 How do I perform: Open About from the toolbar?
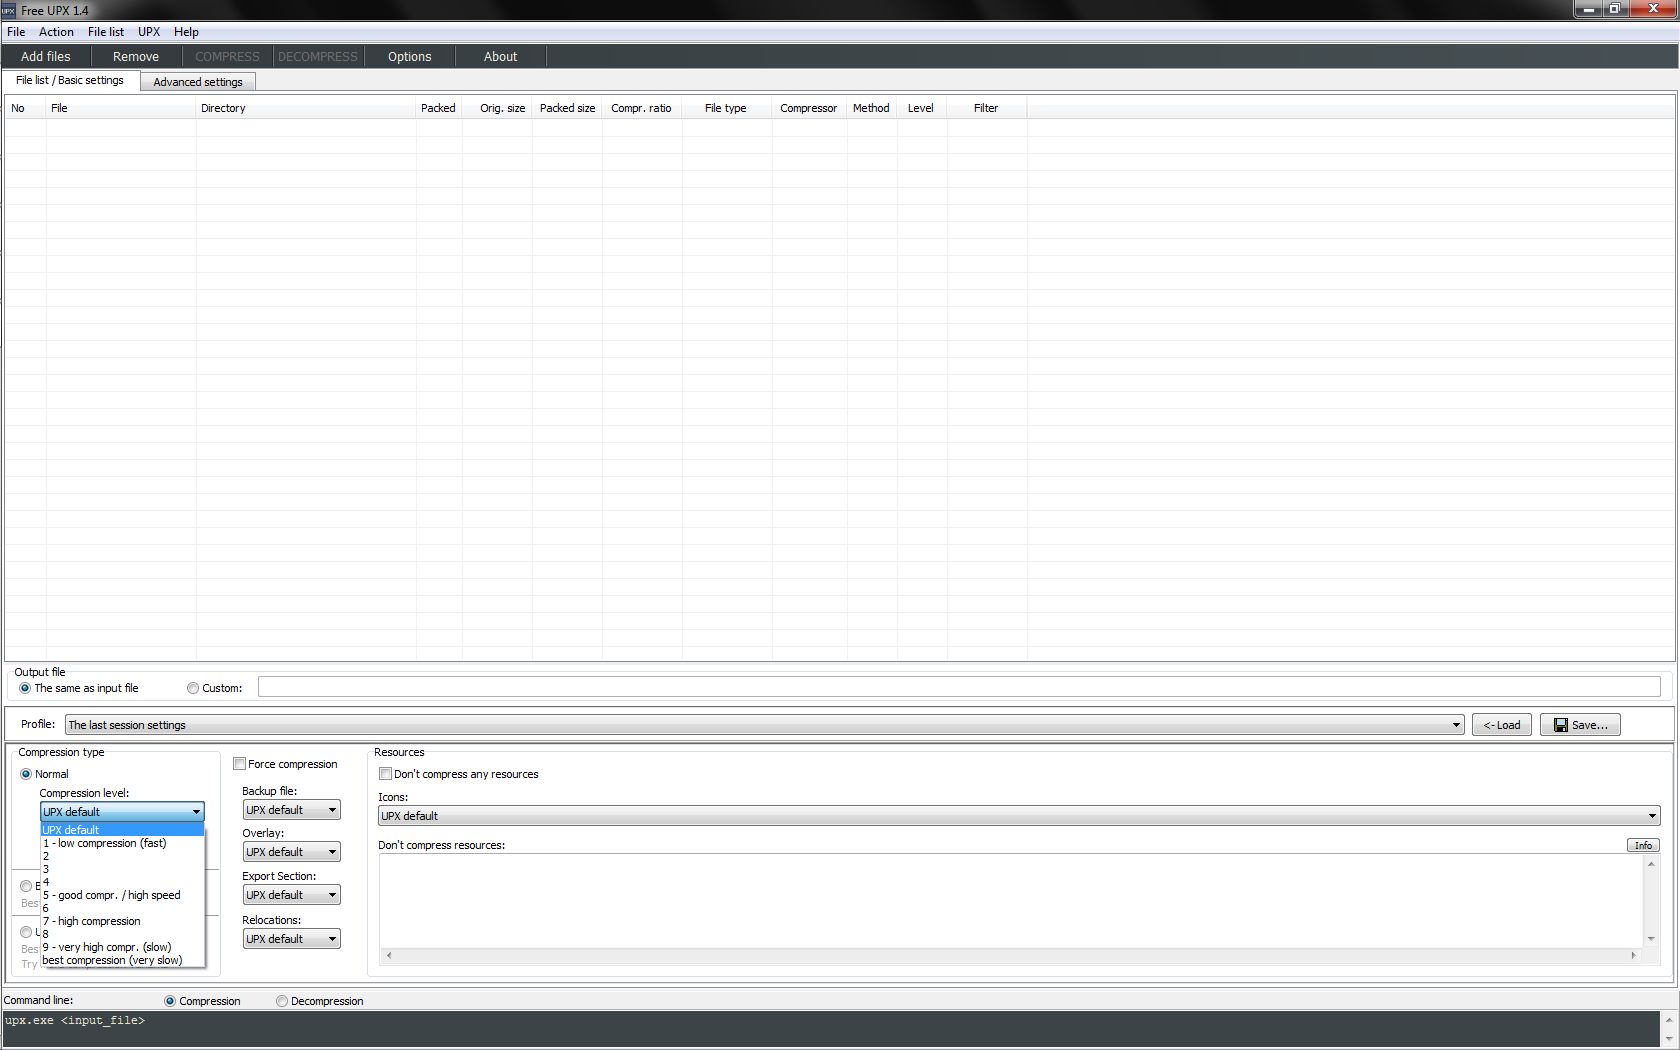click(x=501, y=57)
